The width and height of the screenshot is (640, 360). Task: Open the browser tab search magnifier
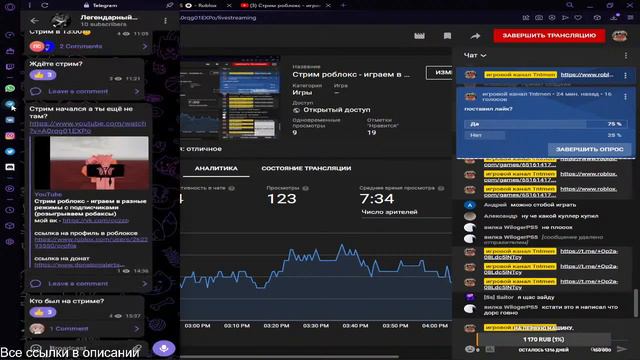pos(569,5)
